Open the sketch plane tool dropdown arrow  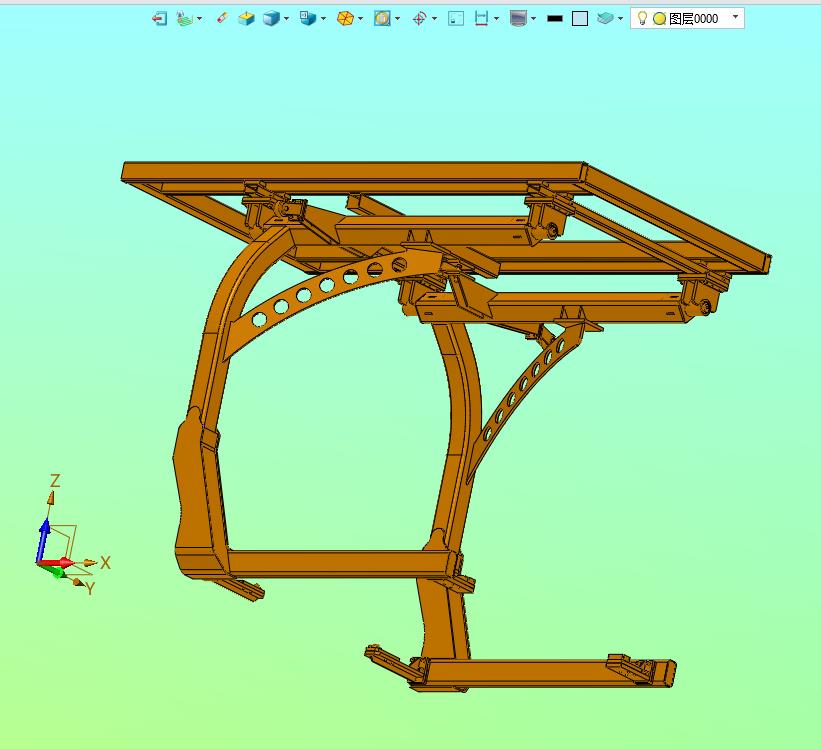tap(199, 19)
